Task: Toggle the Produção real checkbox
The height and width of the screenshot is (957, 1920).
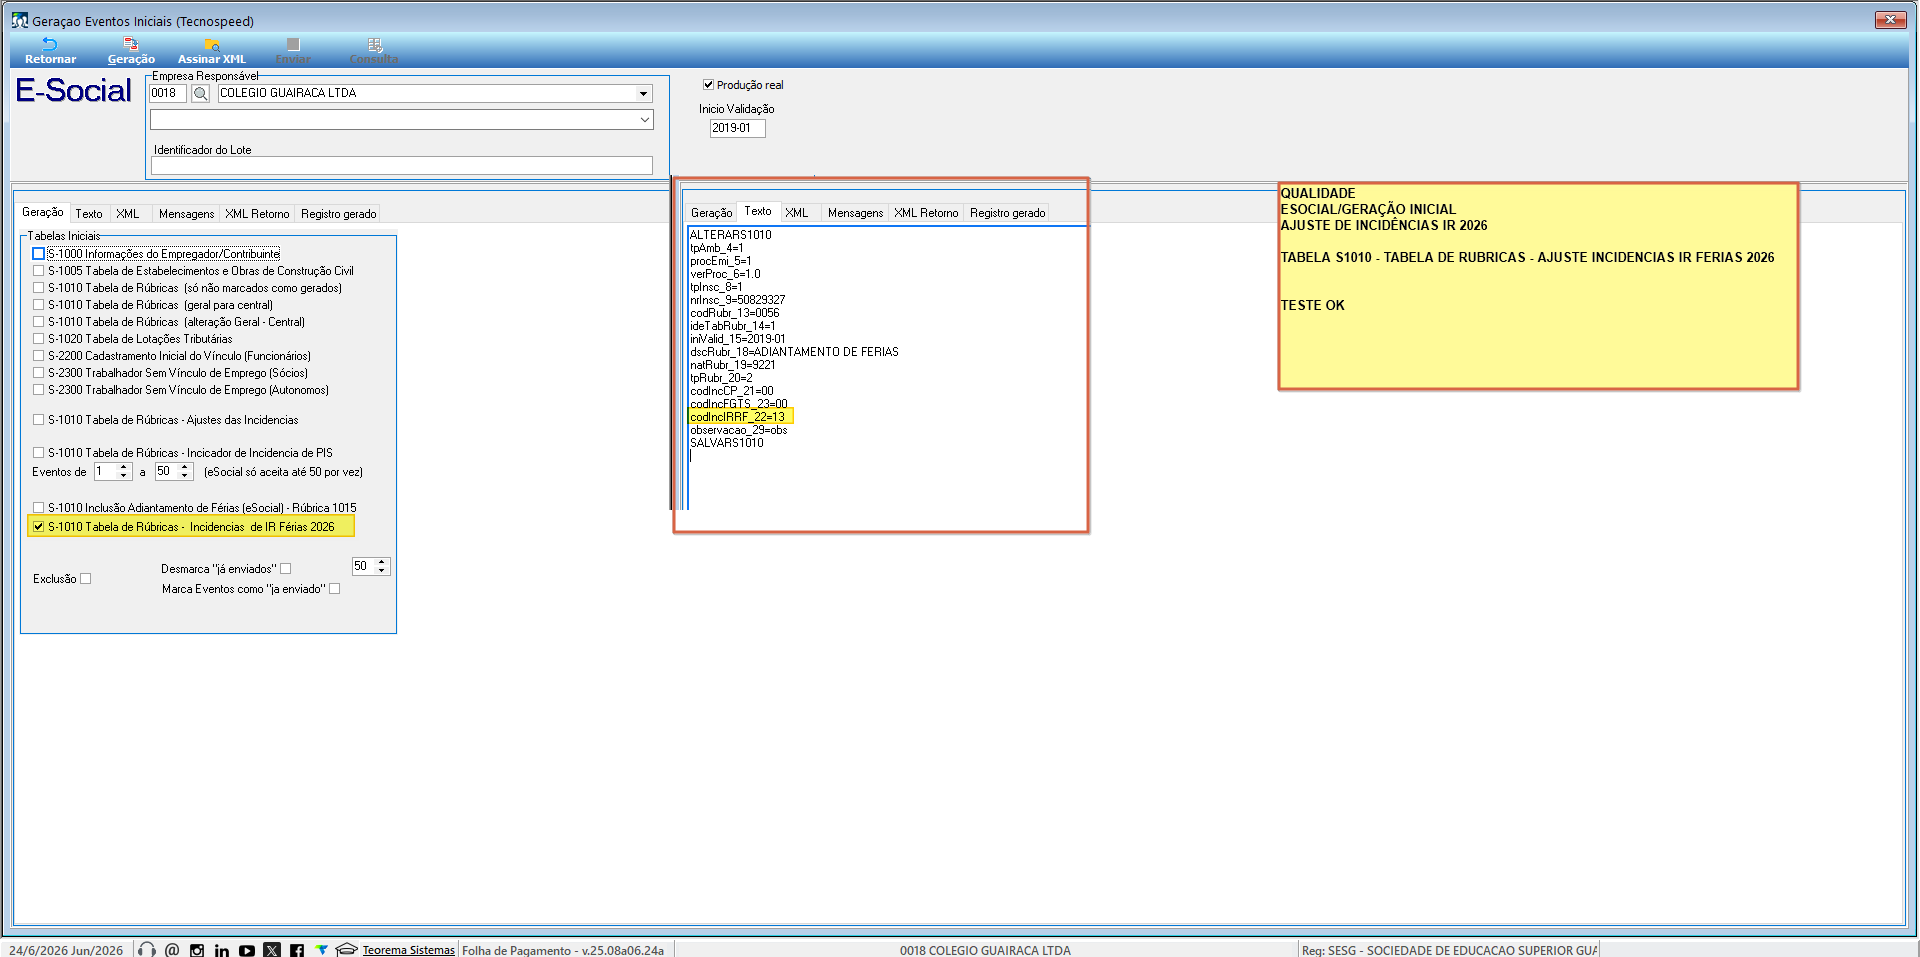Action: pyautogui.click(x=708, y=85)
